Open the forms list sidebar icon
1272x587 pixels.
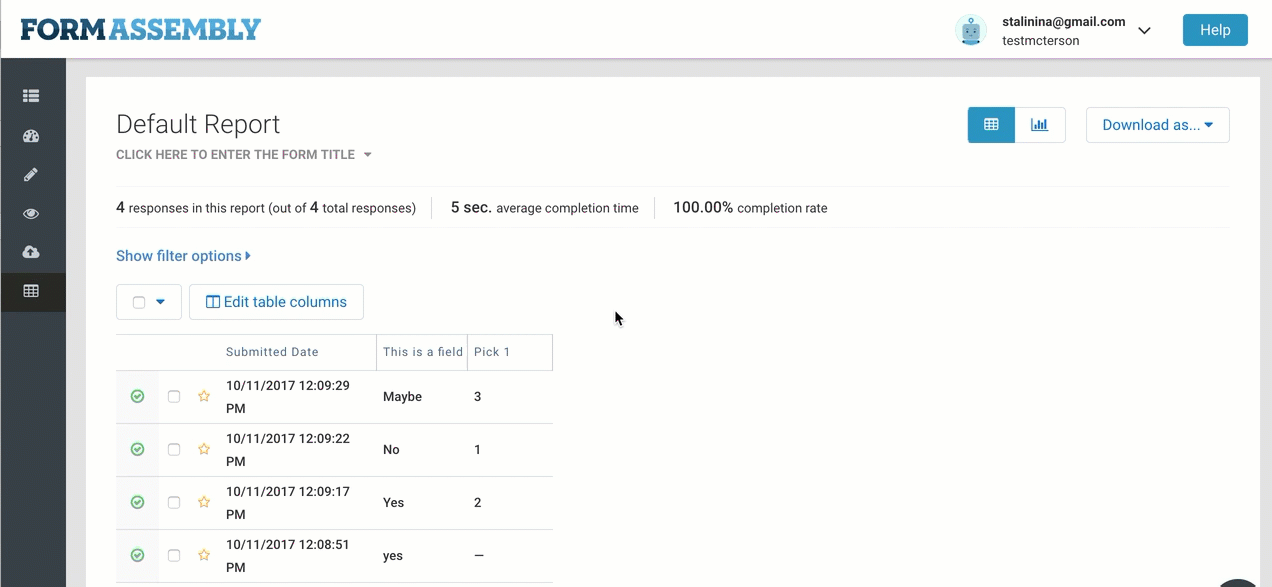click(31, 96)
